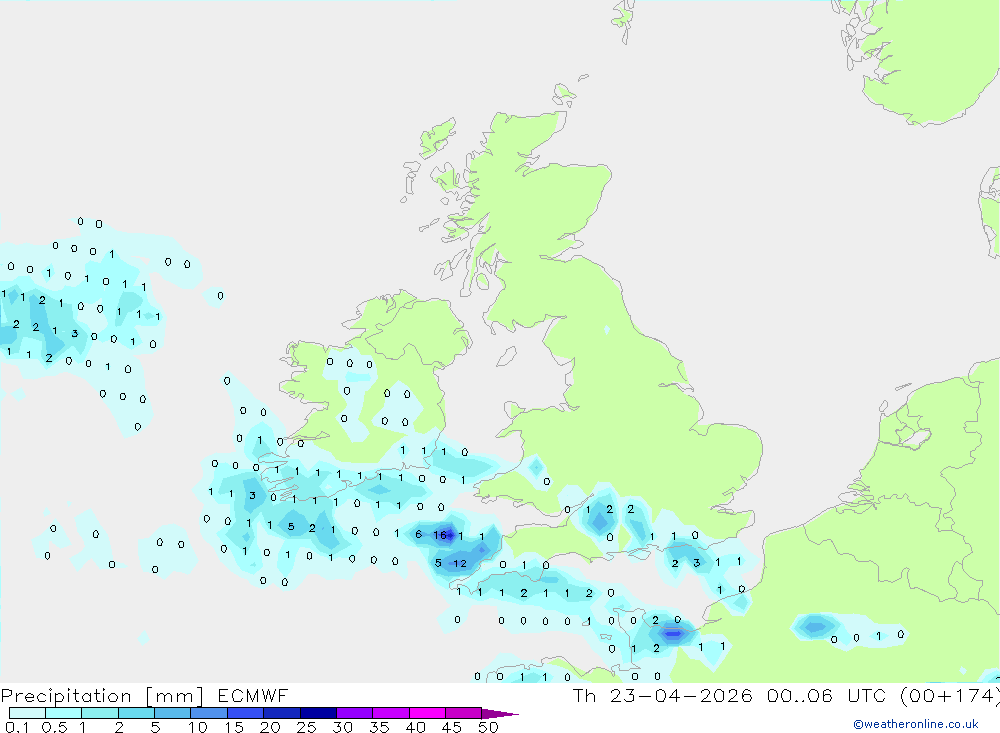Click the '12' precipitation value on map
Viewport: 1000px width, 733px height.
[x=460, y=563]
